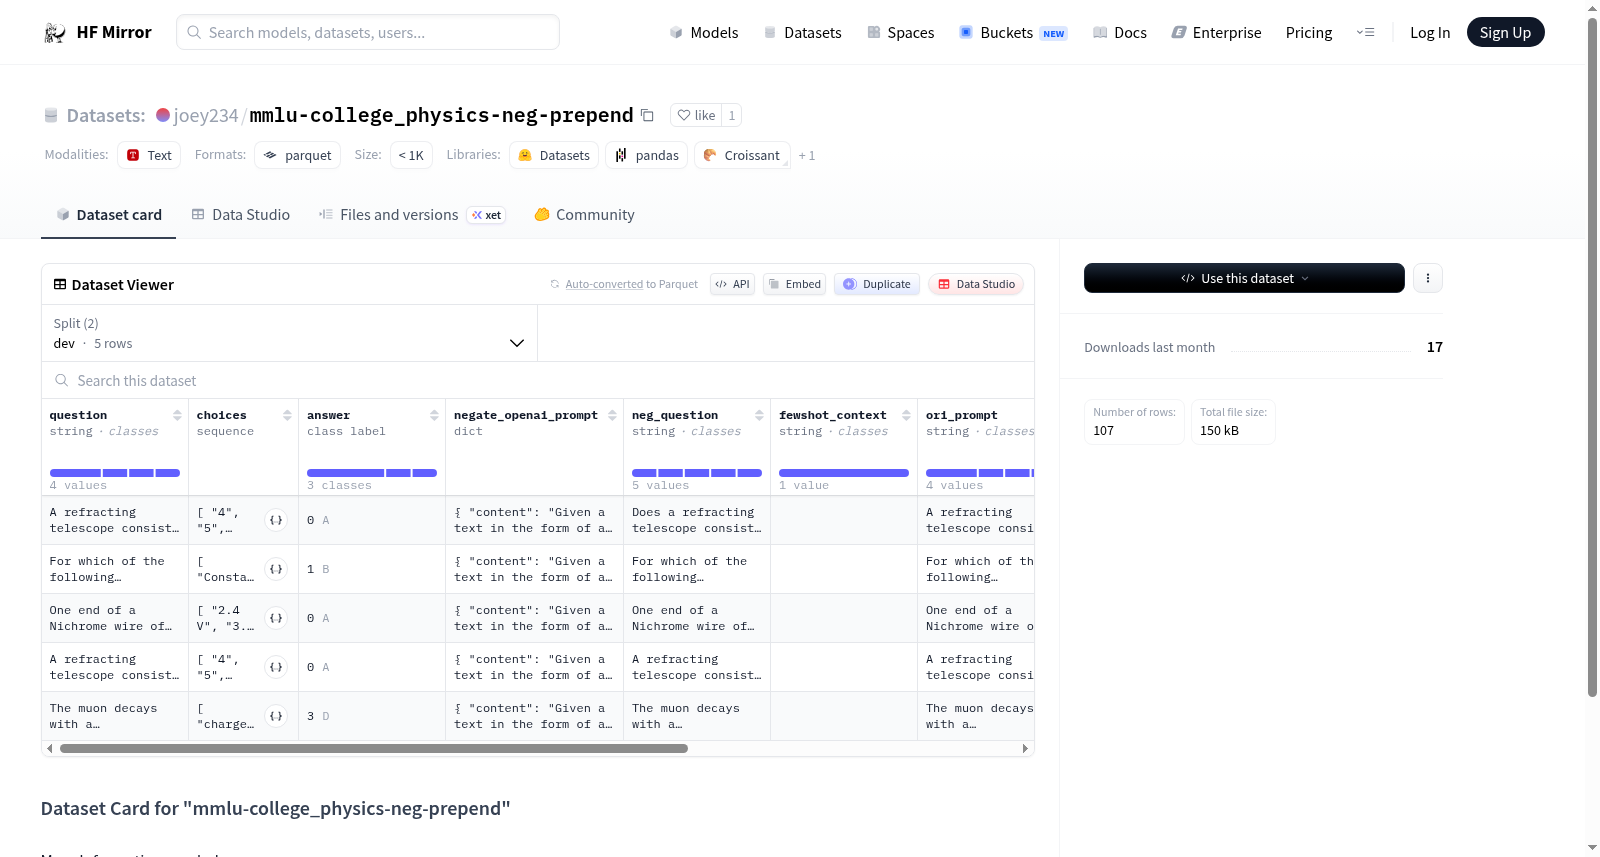Image resolution: width=1600 pixels, height=857 pixels.
Task: Sort the choices column
Action: click(x=287, y=415)
